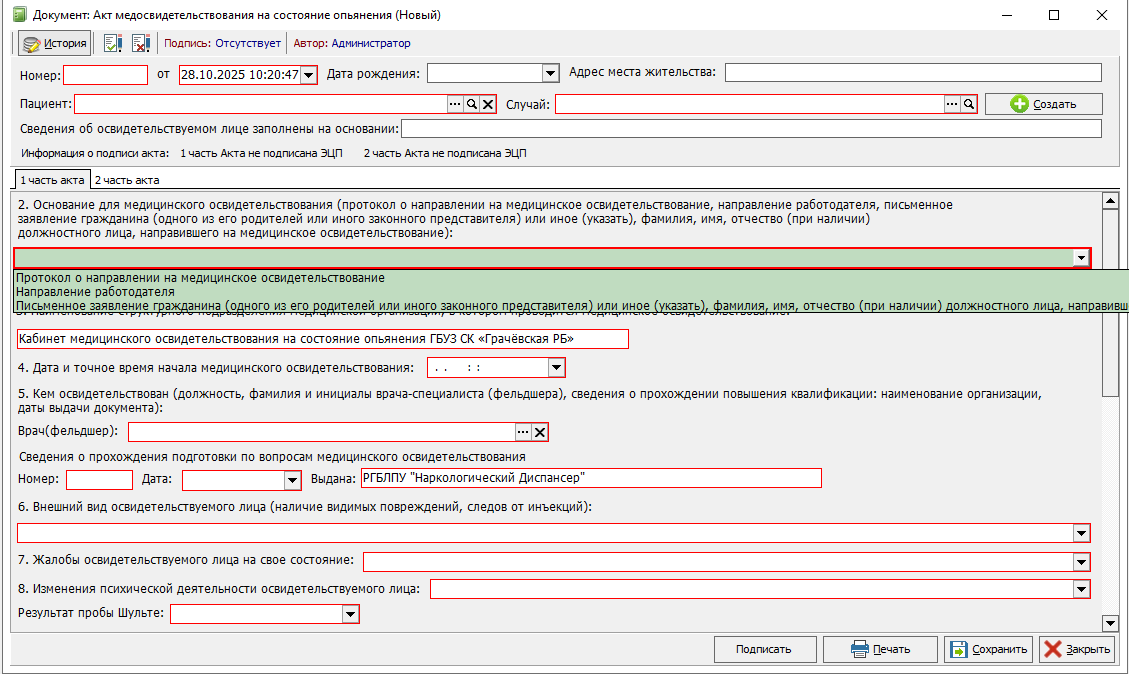Click into the Номер input field at top
This screenshot has height=674, width=1129.
pos(105,74)
